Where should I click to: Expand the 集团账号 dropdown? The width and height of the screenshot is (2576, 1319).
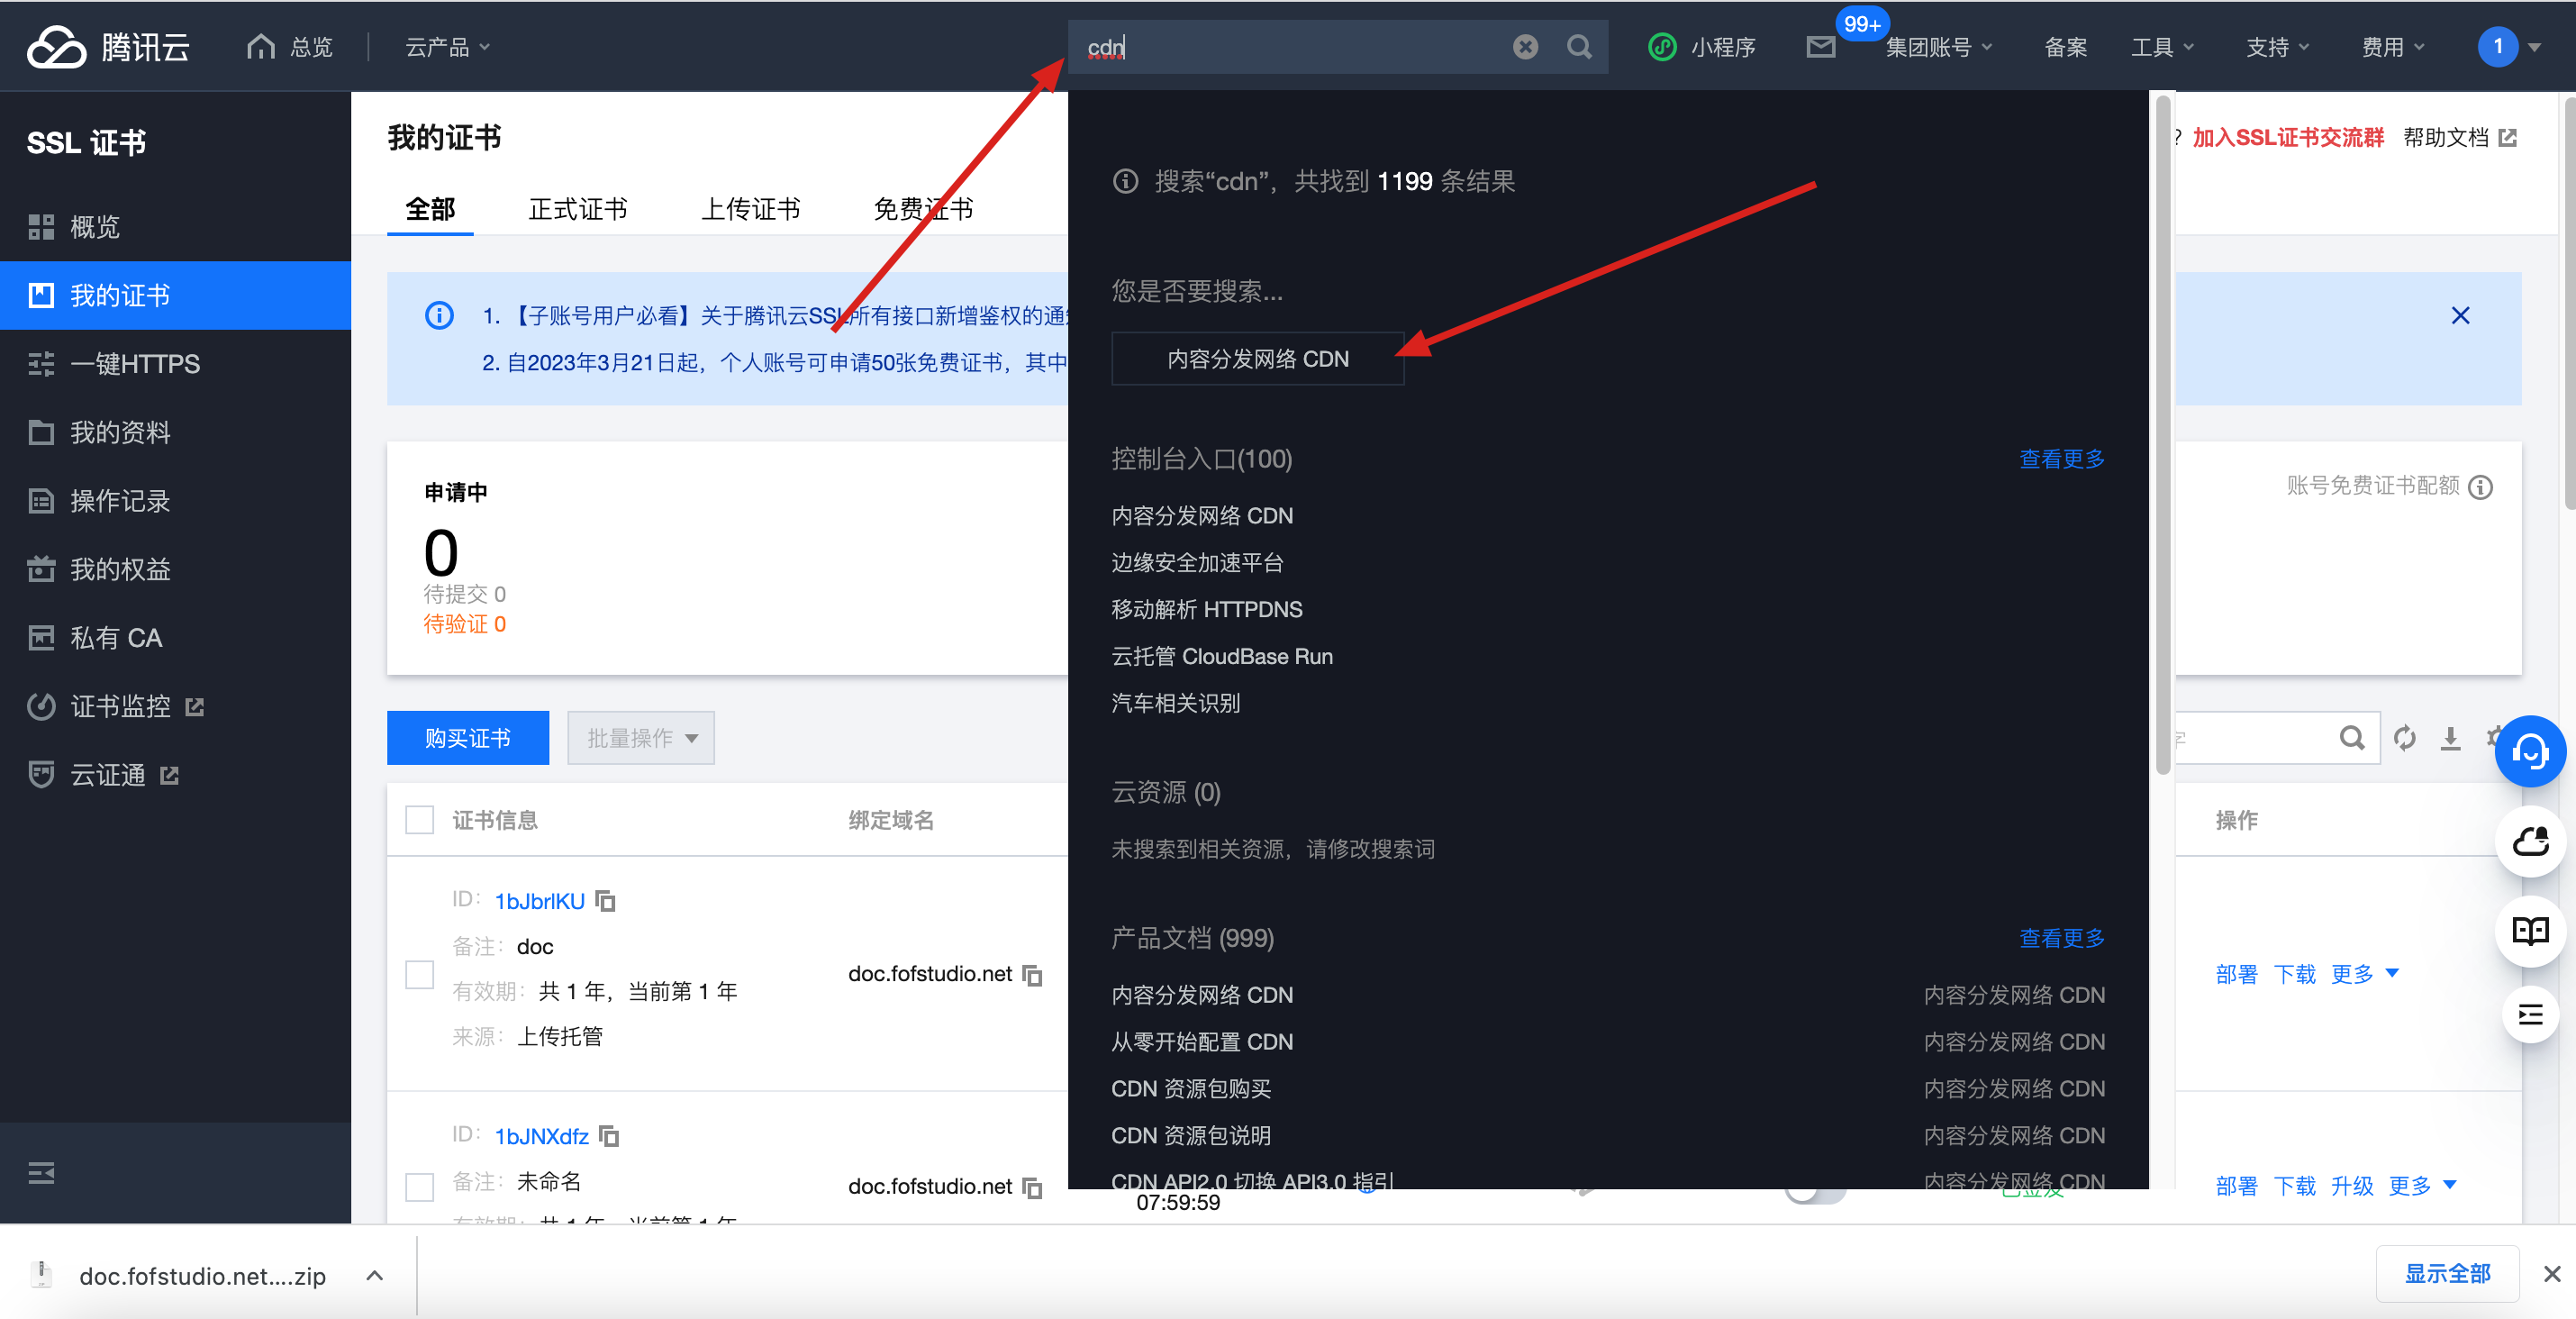[x=1939, y=47]
